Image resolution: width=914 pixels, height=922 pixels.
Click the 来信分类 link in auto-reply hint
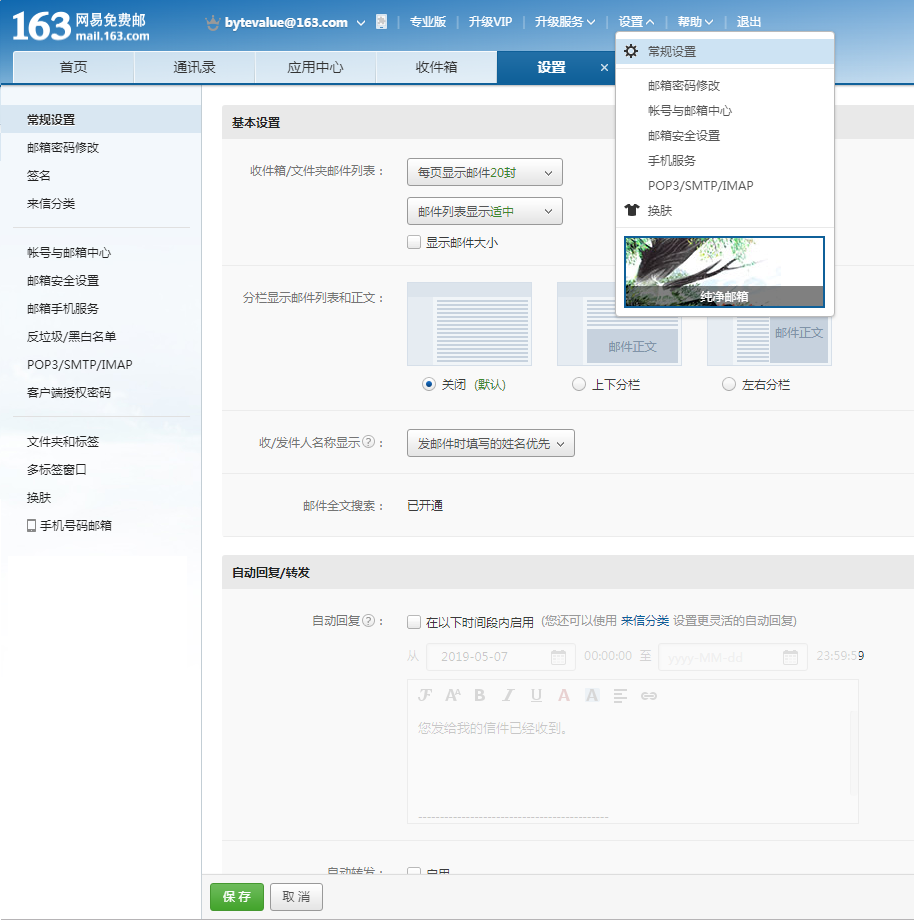[644, 621]
